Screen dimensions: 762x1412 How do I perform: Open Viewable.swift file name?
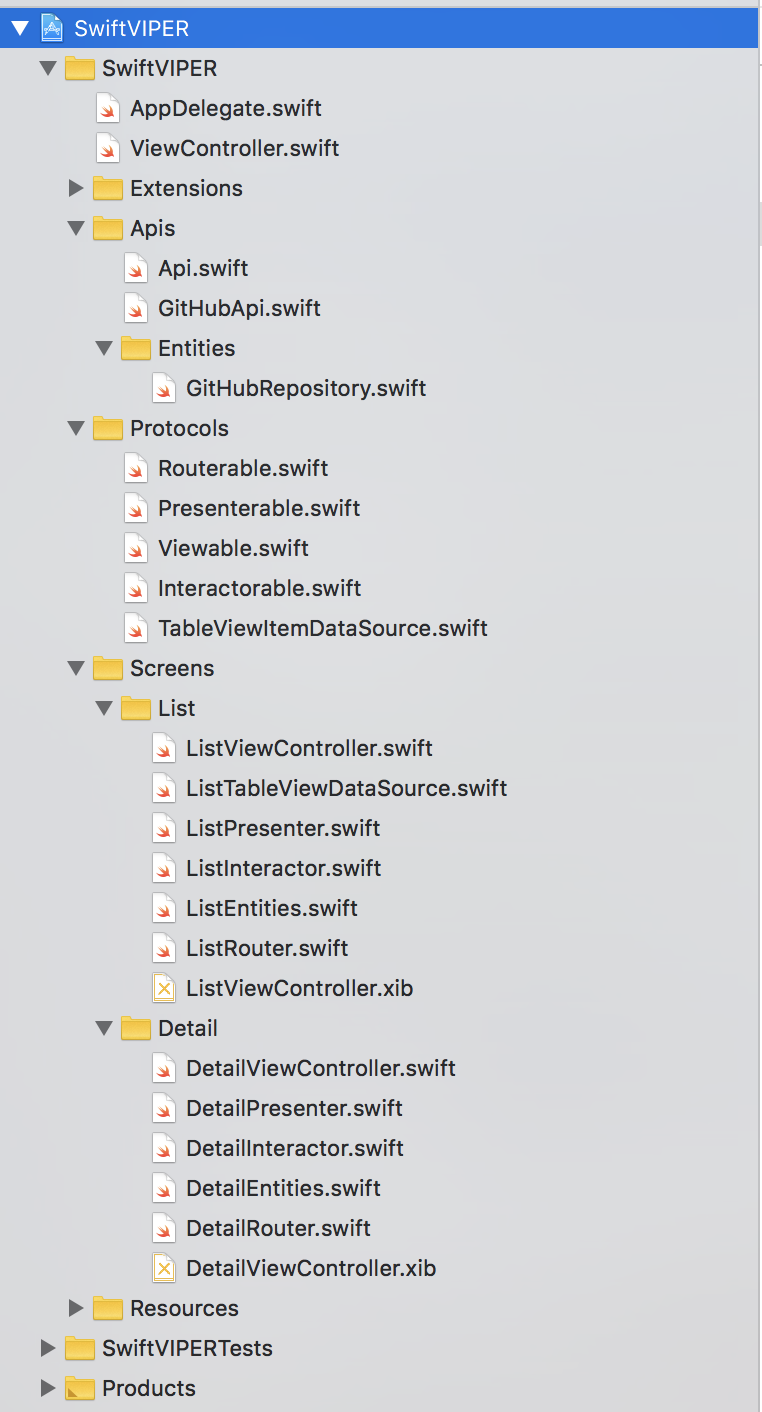point(233,548)
